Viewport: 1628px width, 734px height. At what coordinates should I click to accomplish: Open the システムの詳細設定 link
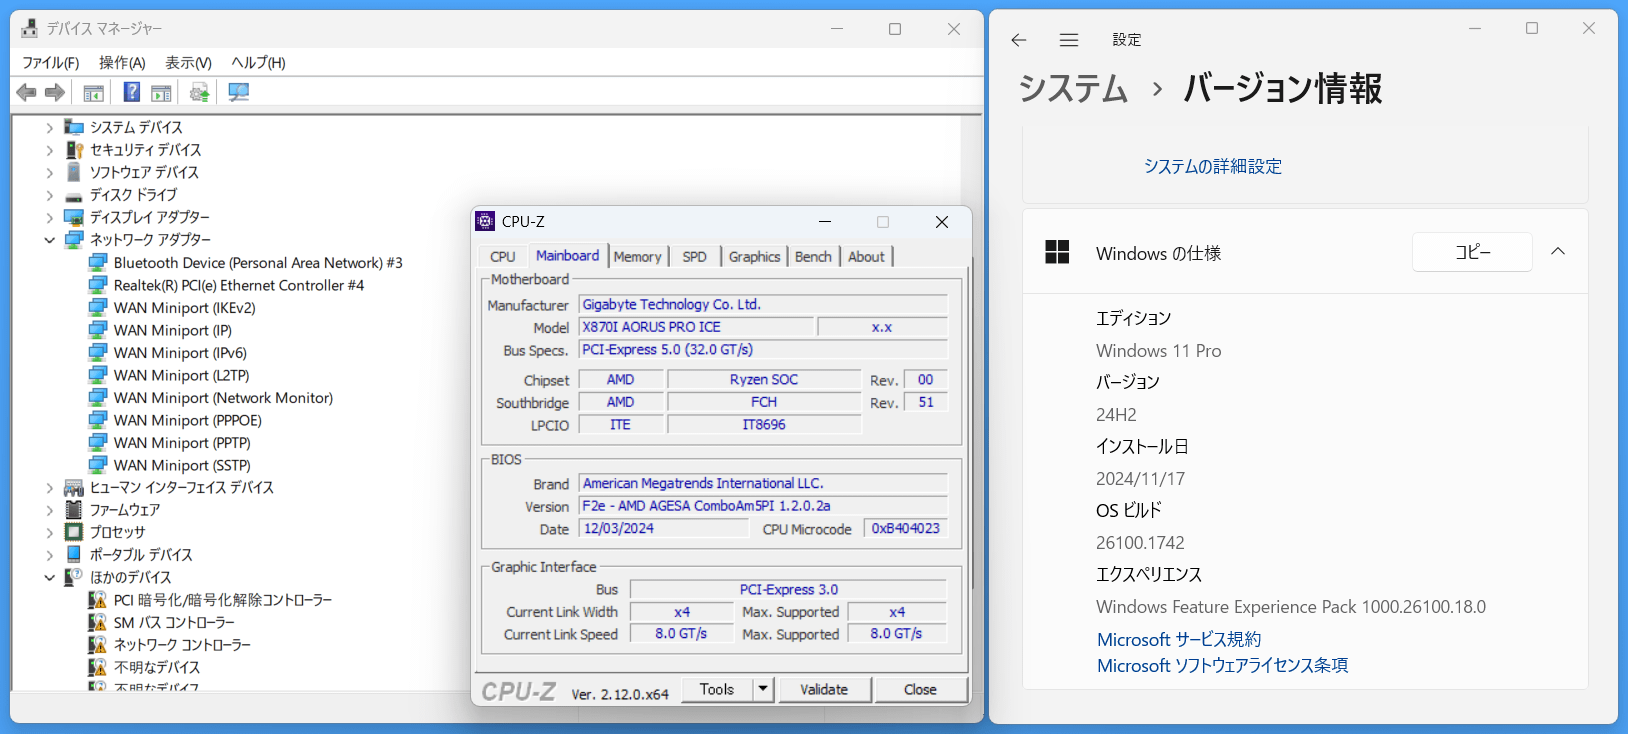point(1212,166)
